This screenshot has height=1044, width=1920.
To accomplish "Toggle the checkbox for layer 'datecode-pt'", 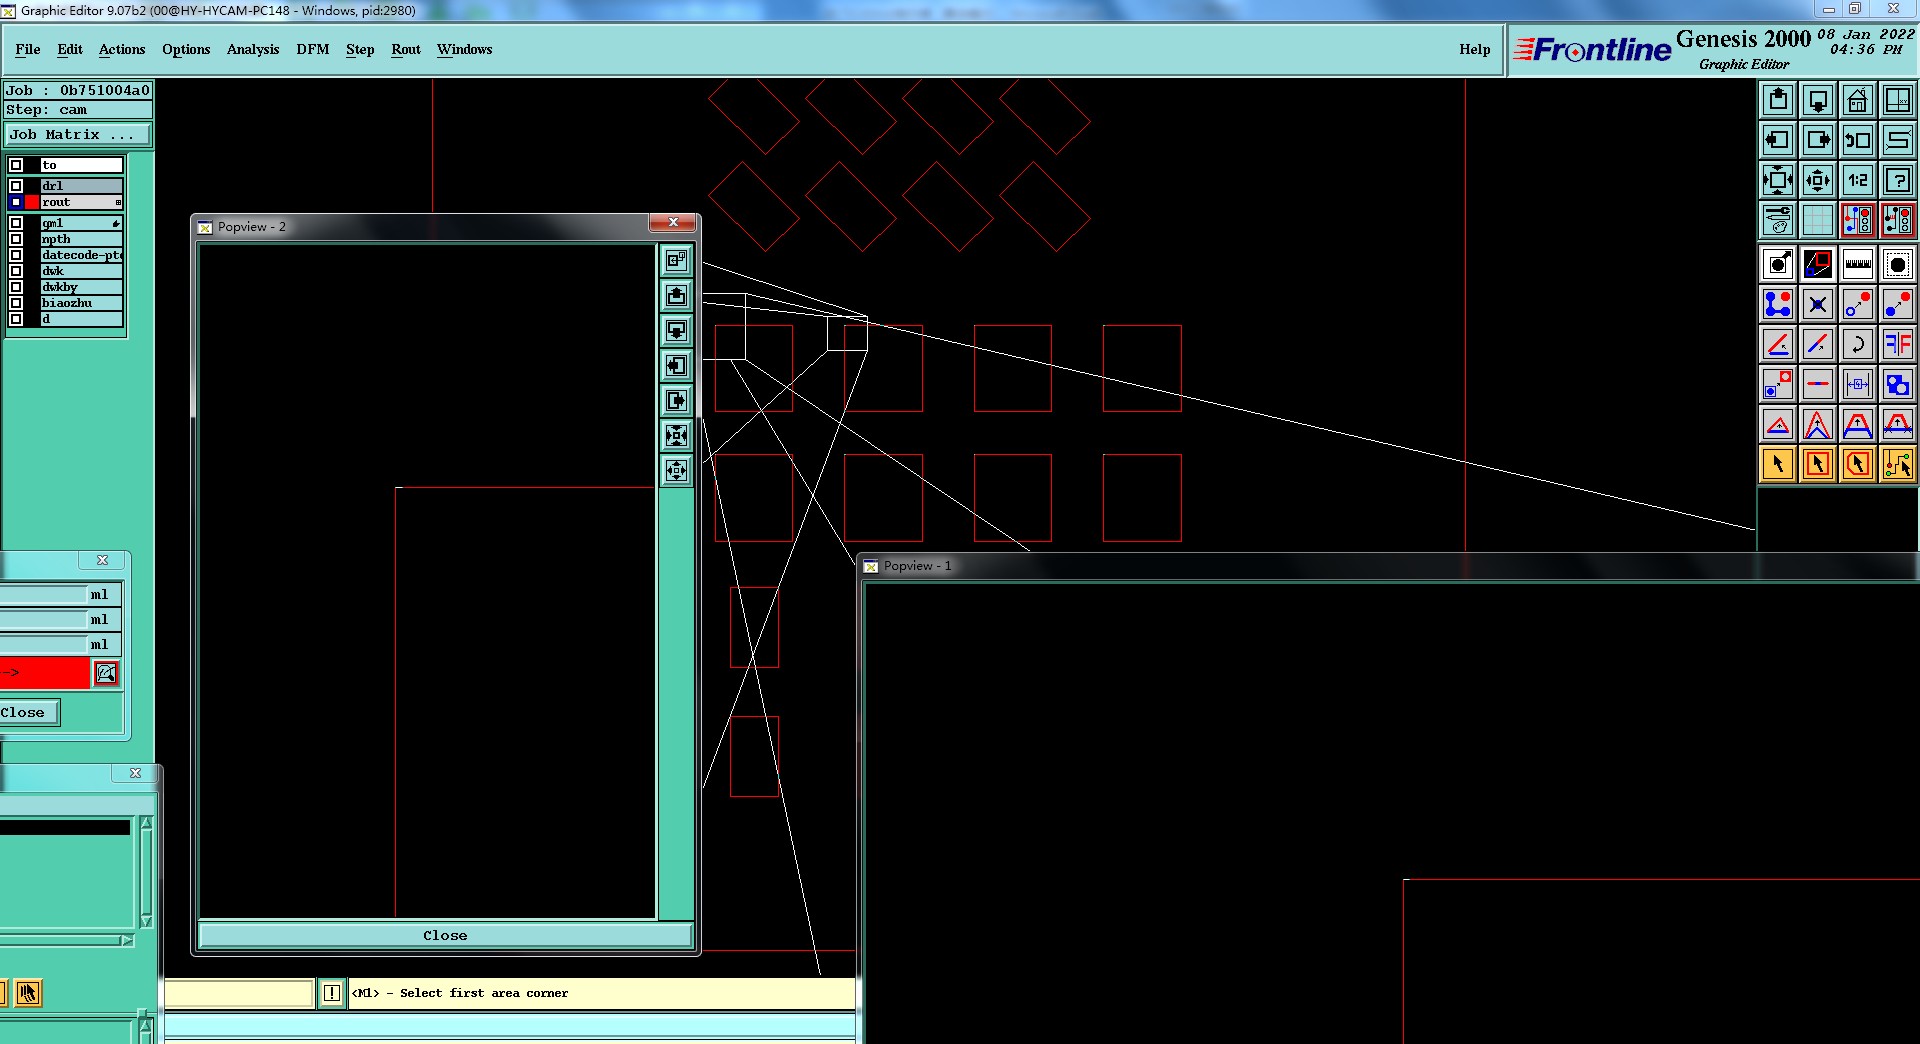I will coord(16,255).
